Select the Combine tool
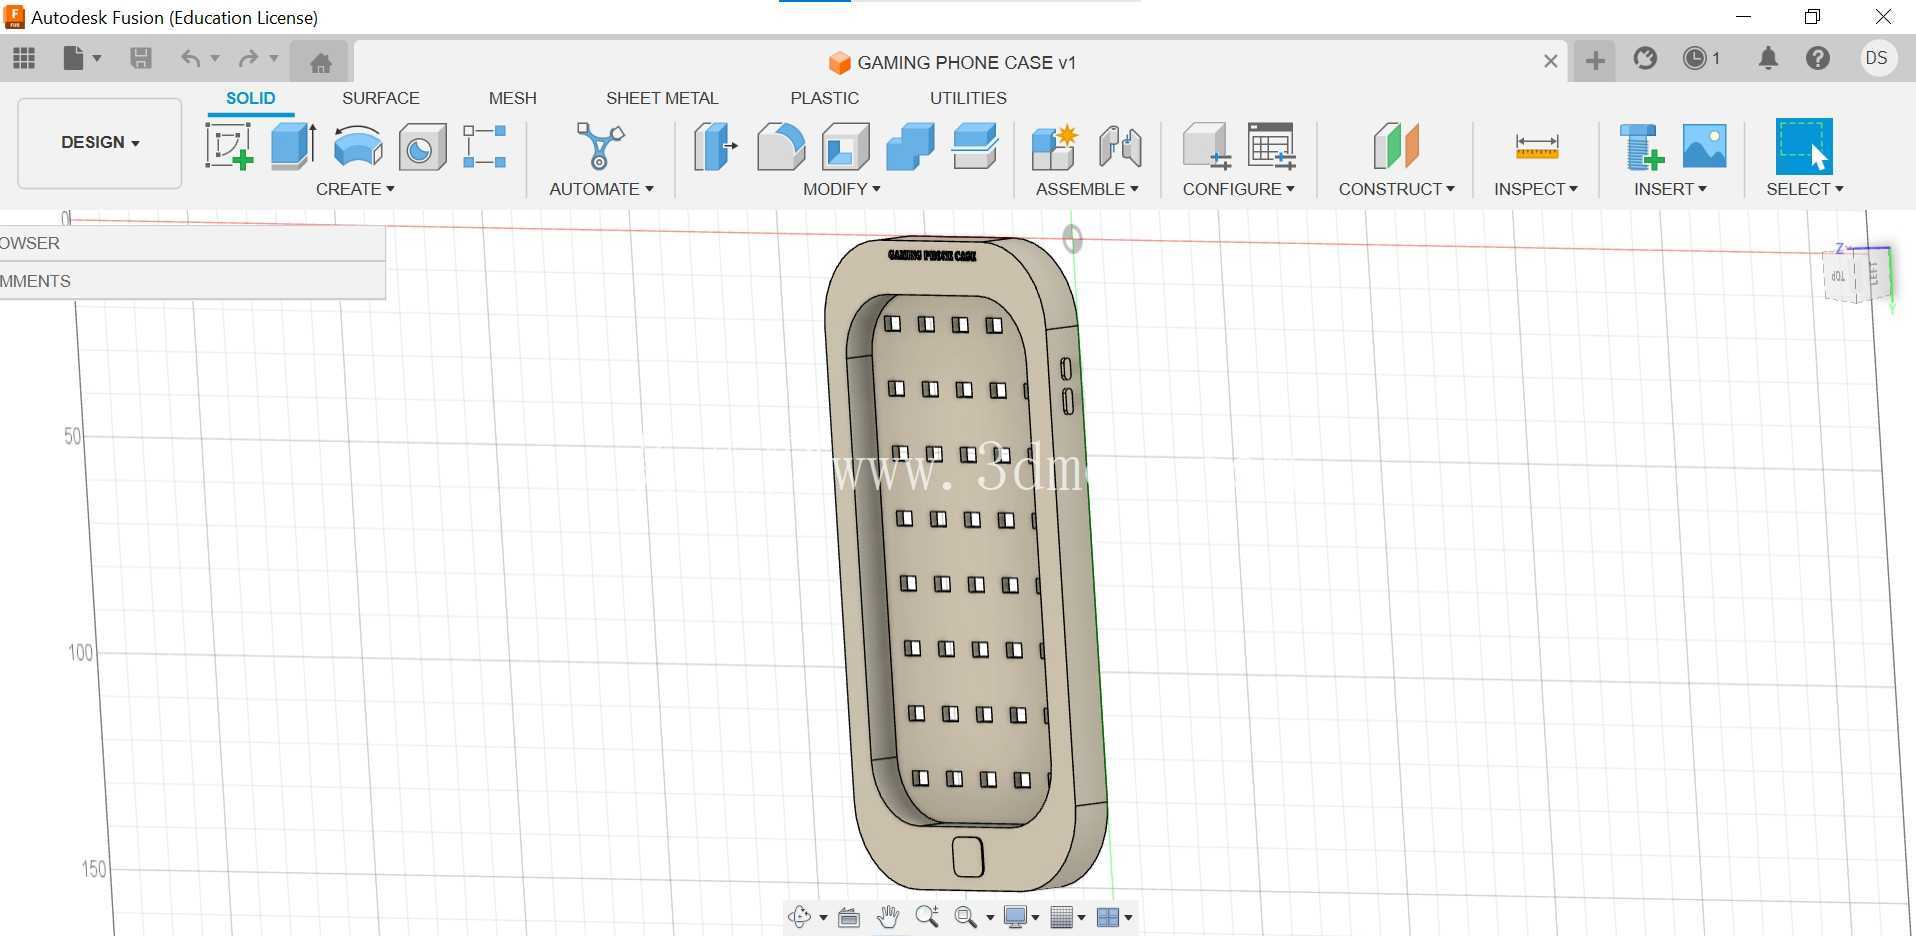This screenshot has height=936, width=1916. pos(910,146)
